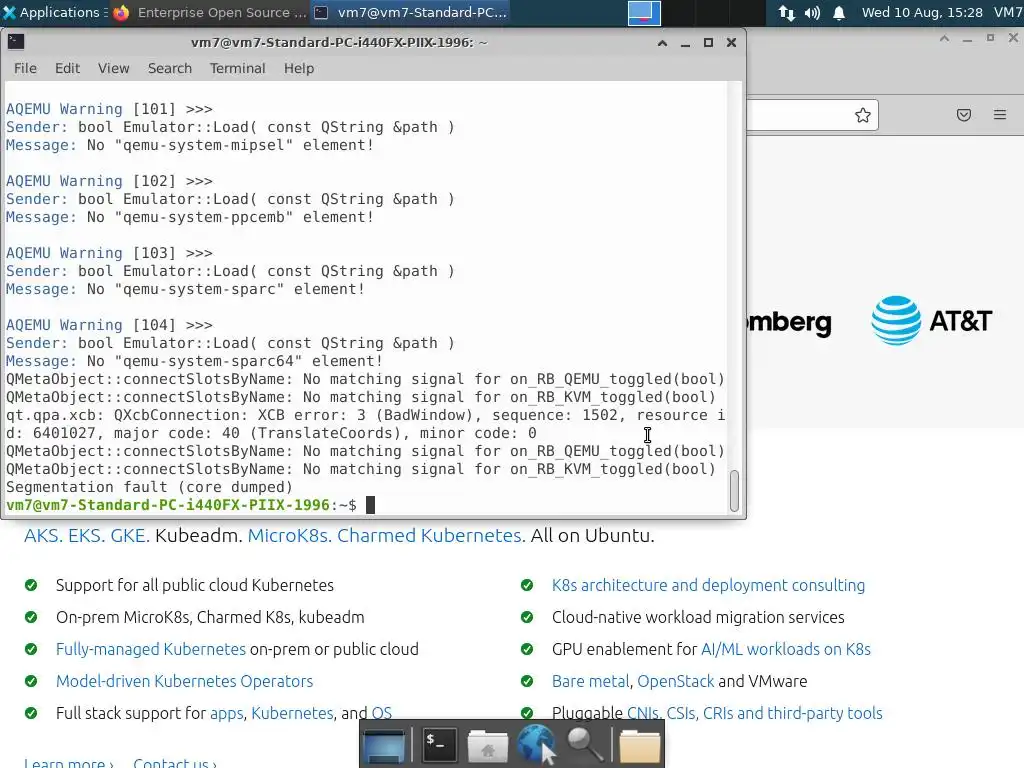Click the terminal shade roll-up arrow button
Image resolution: width=1024 pixels, height=768 pixels.
pos(662,42)
